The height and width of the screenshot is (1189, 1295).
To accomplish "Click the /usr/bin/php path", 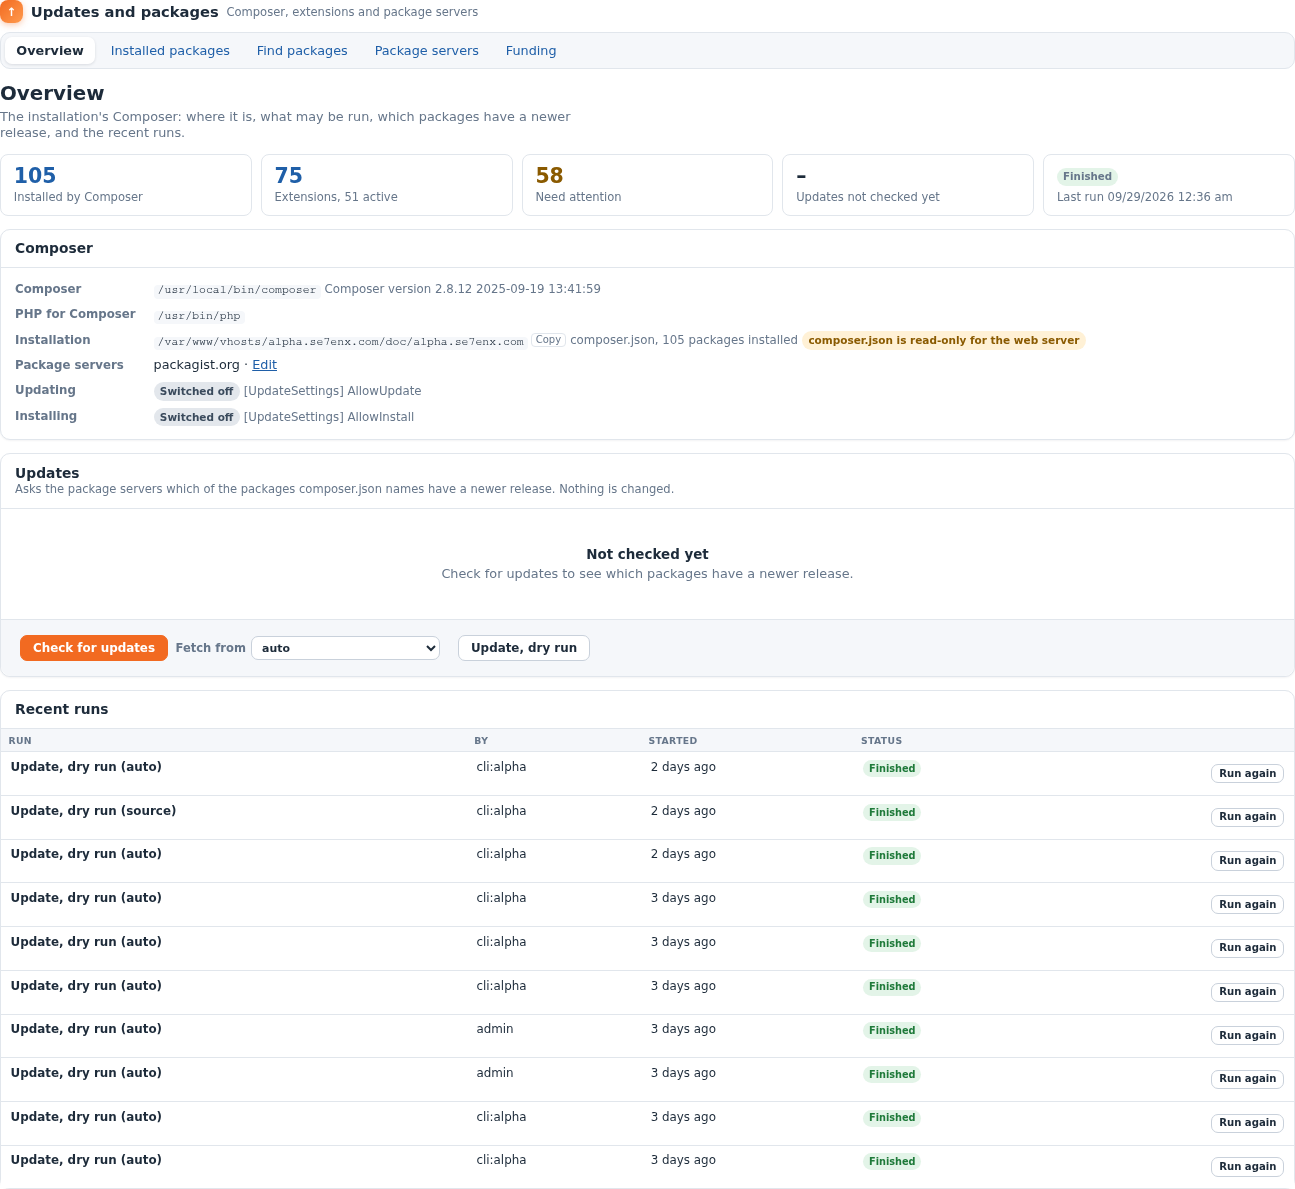I will (199, 316).
